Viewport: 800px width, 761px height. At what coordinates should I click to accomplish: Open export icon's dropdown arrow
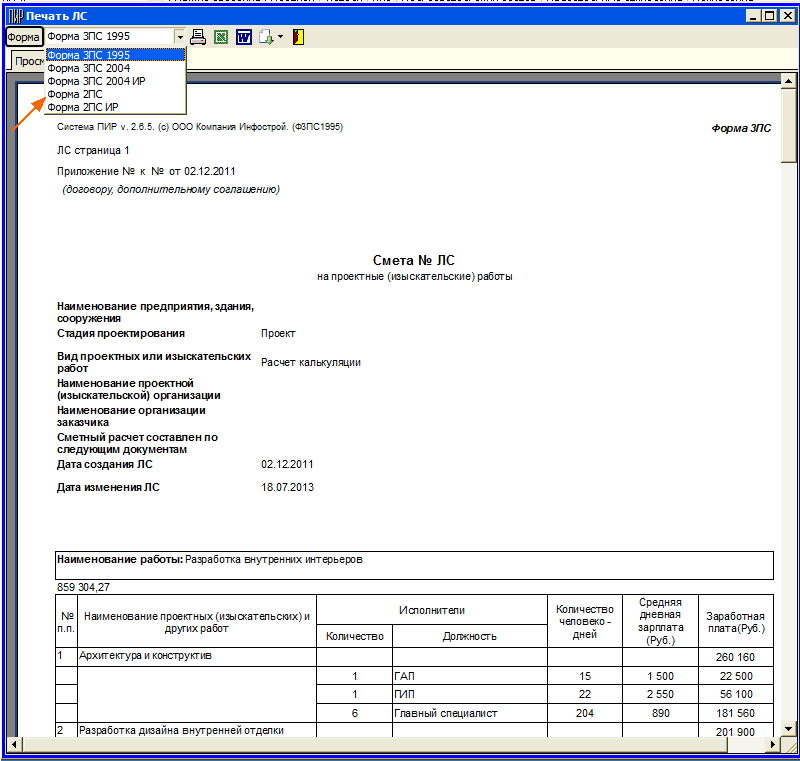click(281, 37)
